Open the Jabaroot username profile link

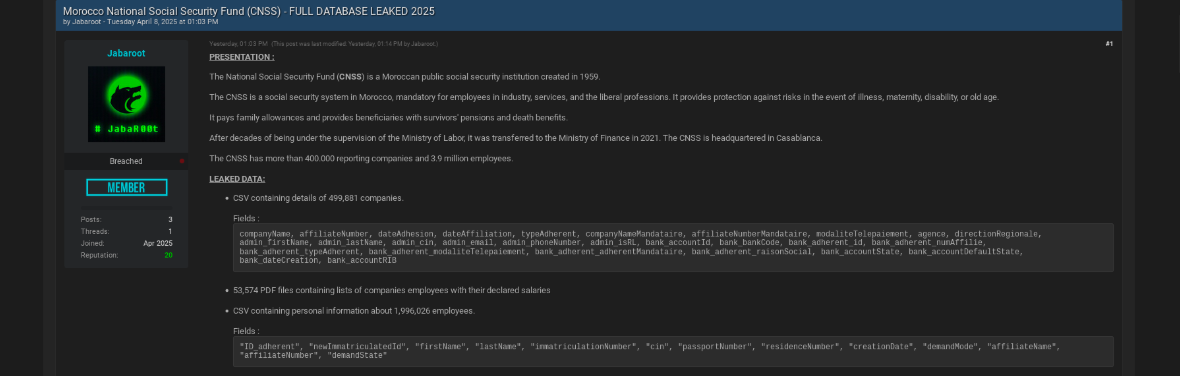pyautogui.click(x=126, y=53)
